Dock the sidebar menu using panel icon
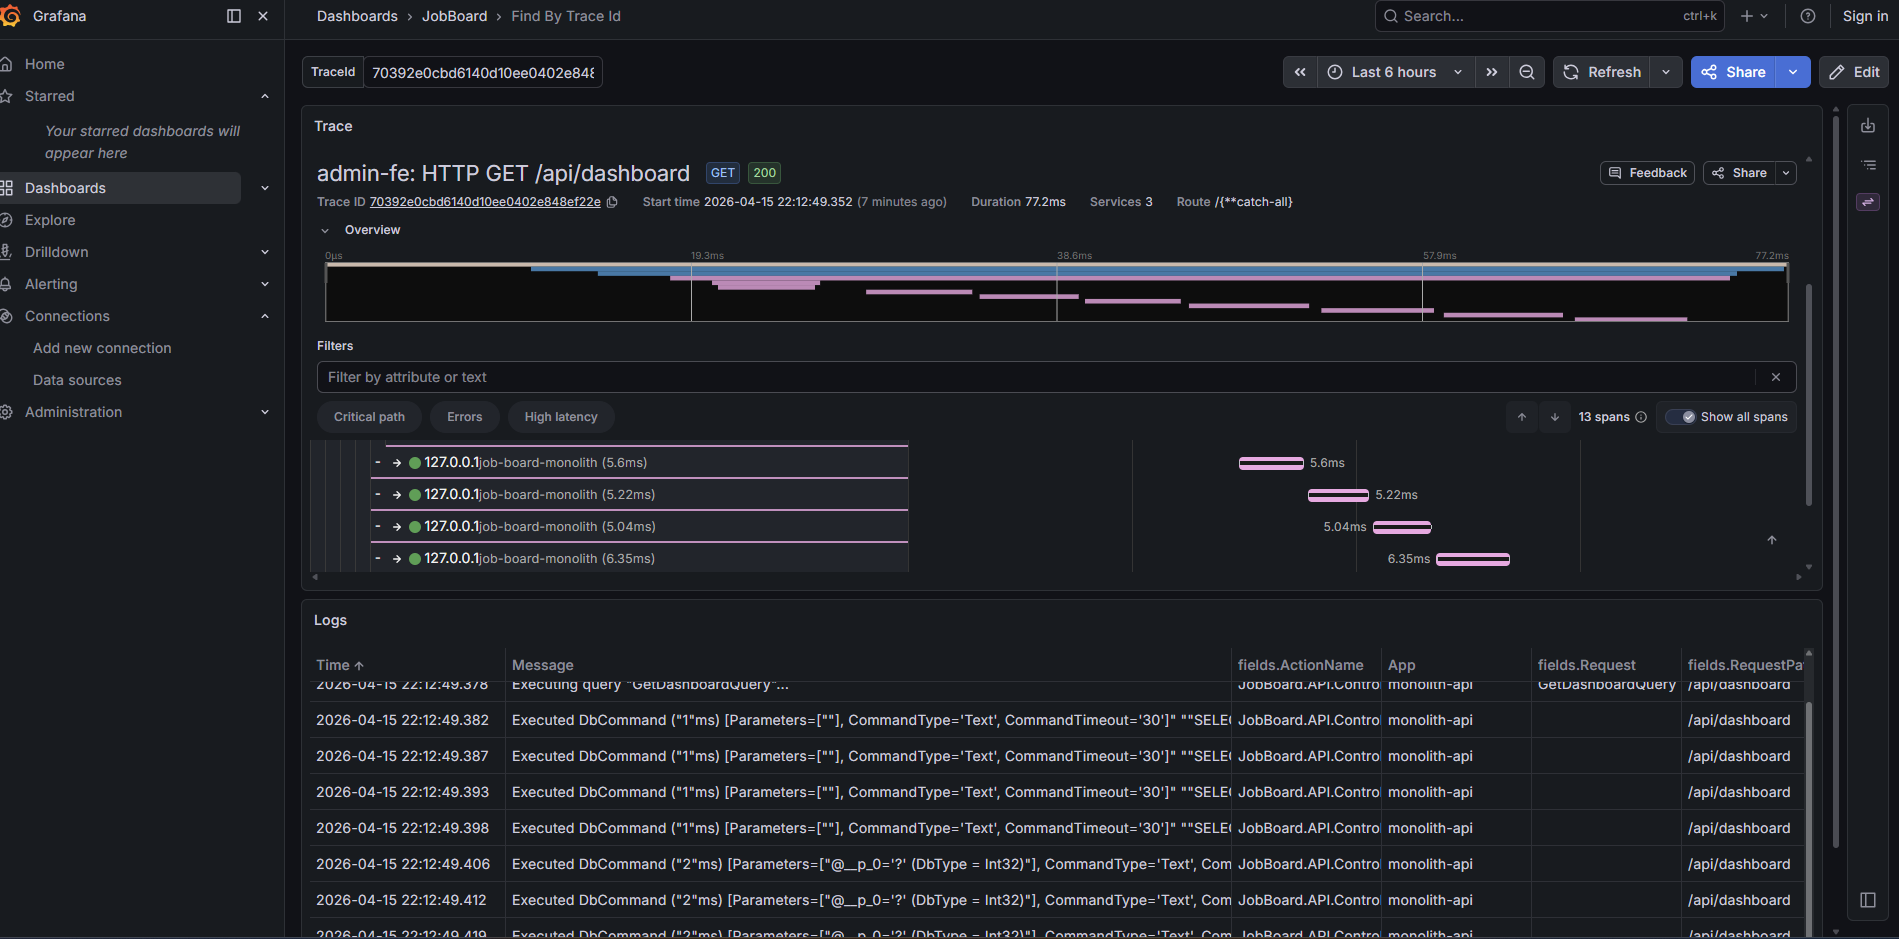 234,16
